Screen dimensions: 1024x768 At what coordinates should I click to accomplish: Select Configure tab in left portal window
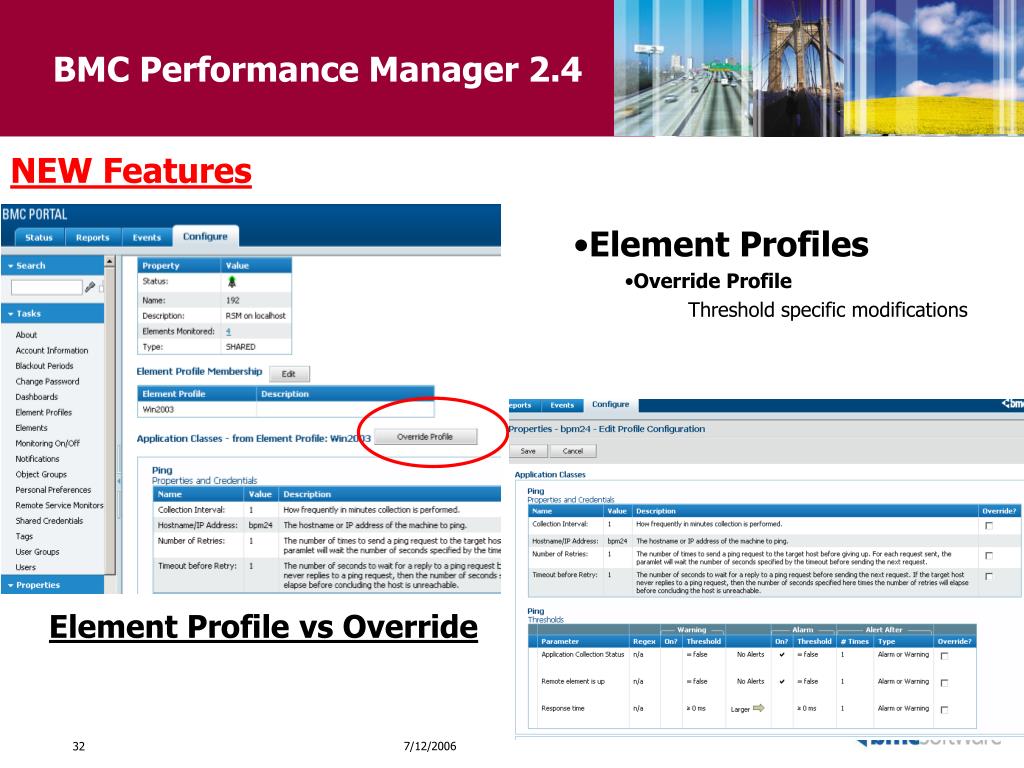[x=205, y=236]
